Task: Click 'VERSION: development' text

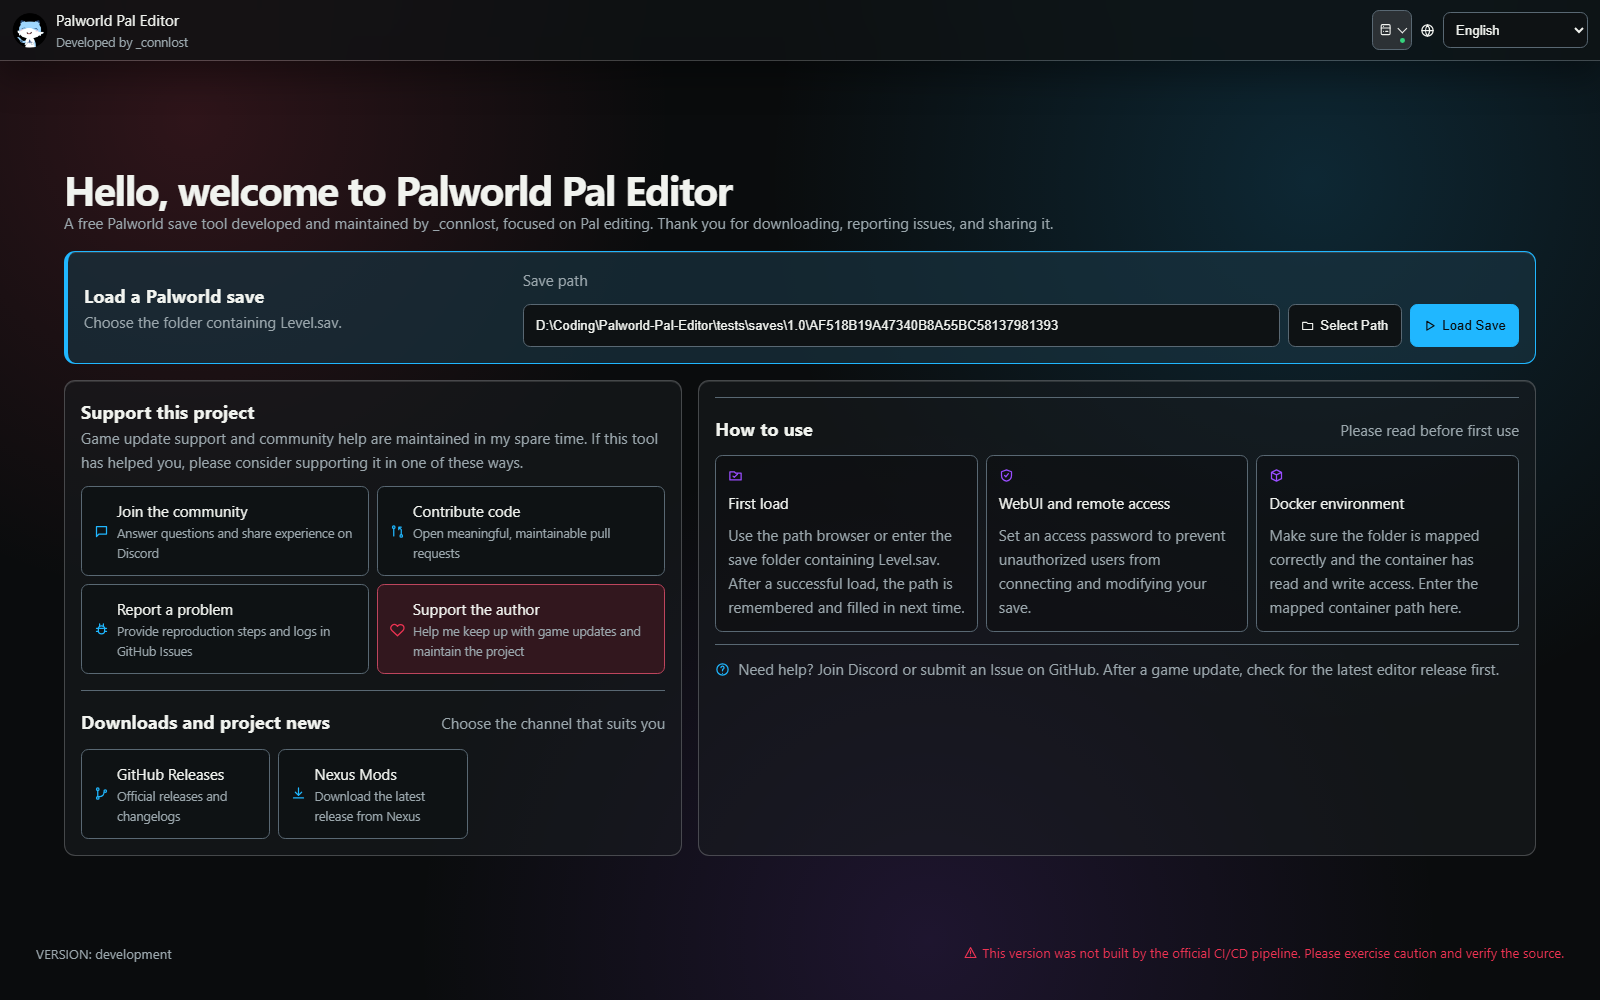Action: coord(104,955)
